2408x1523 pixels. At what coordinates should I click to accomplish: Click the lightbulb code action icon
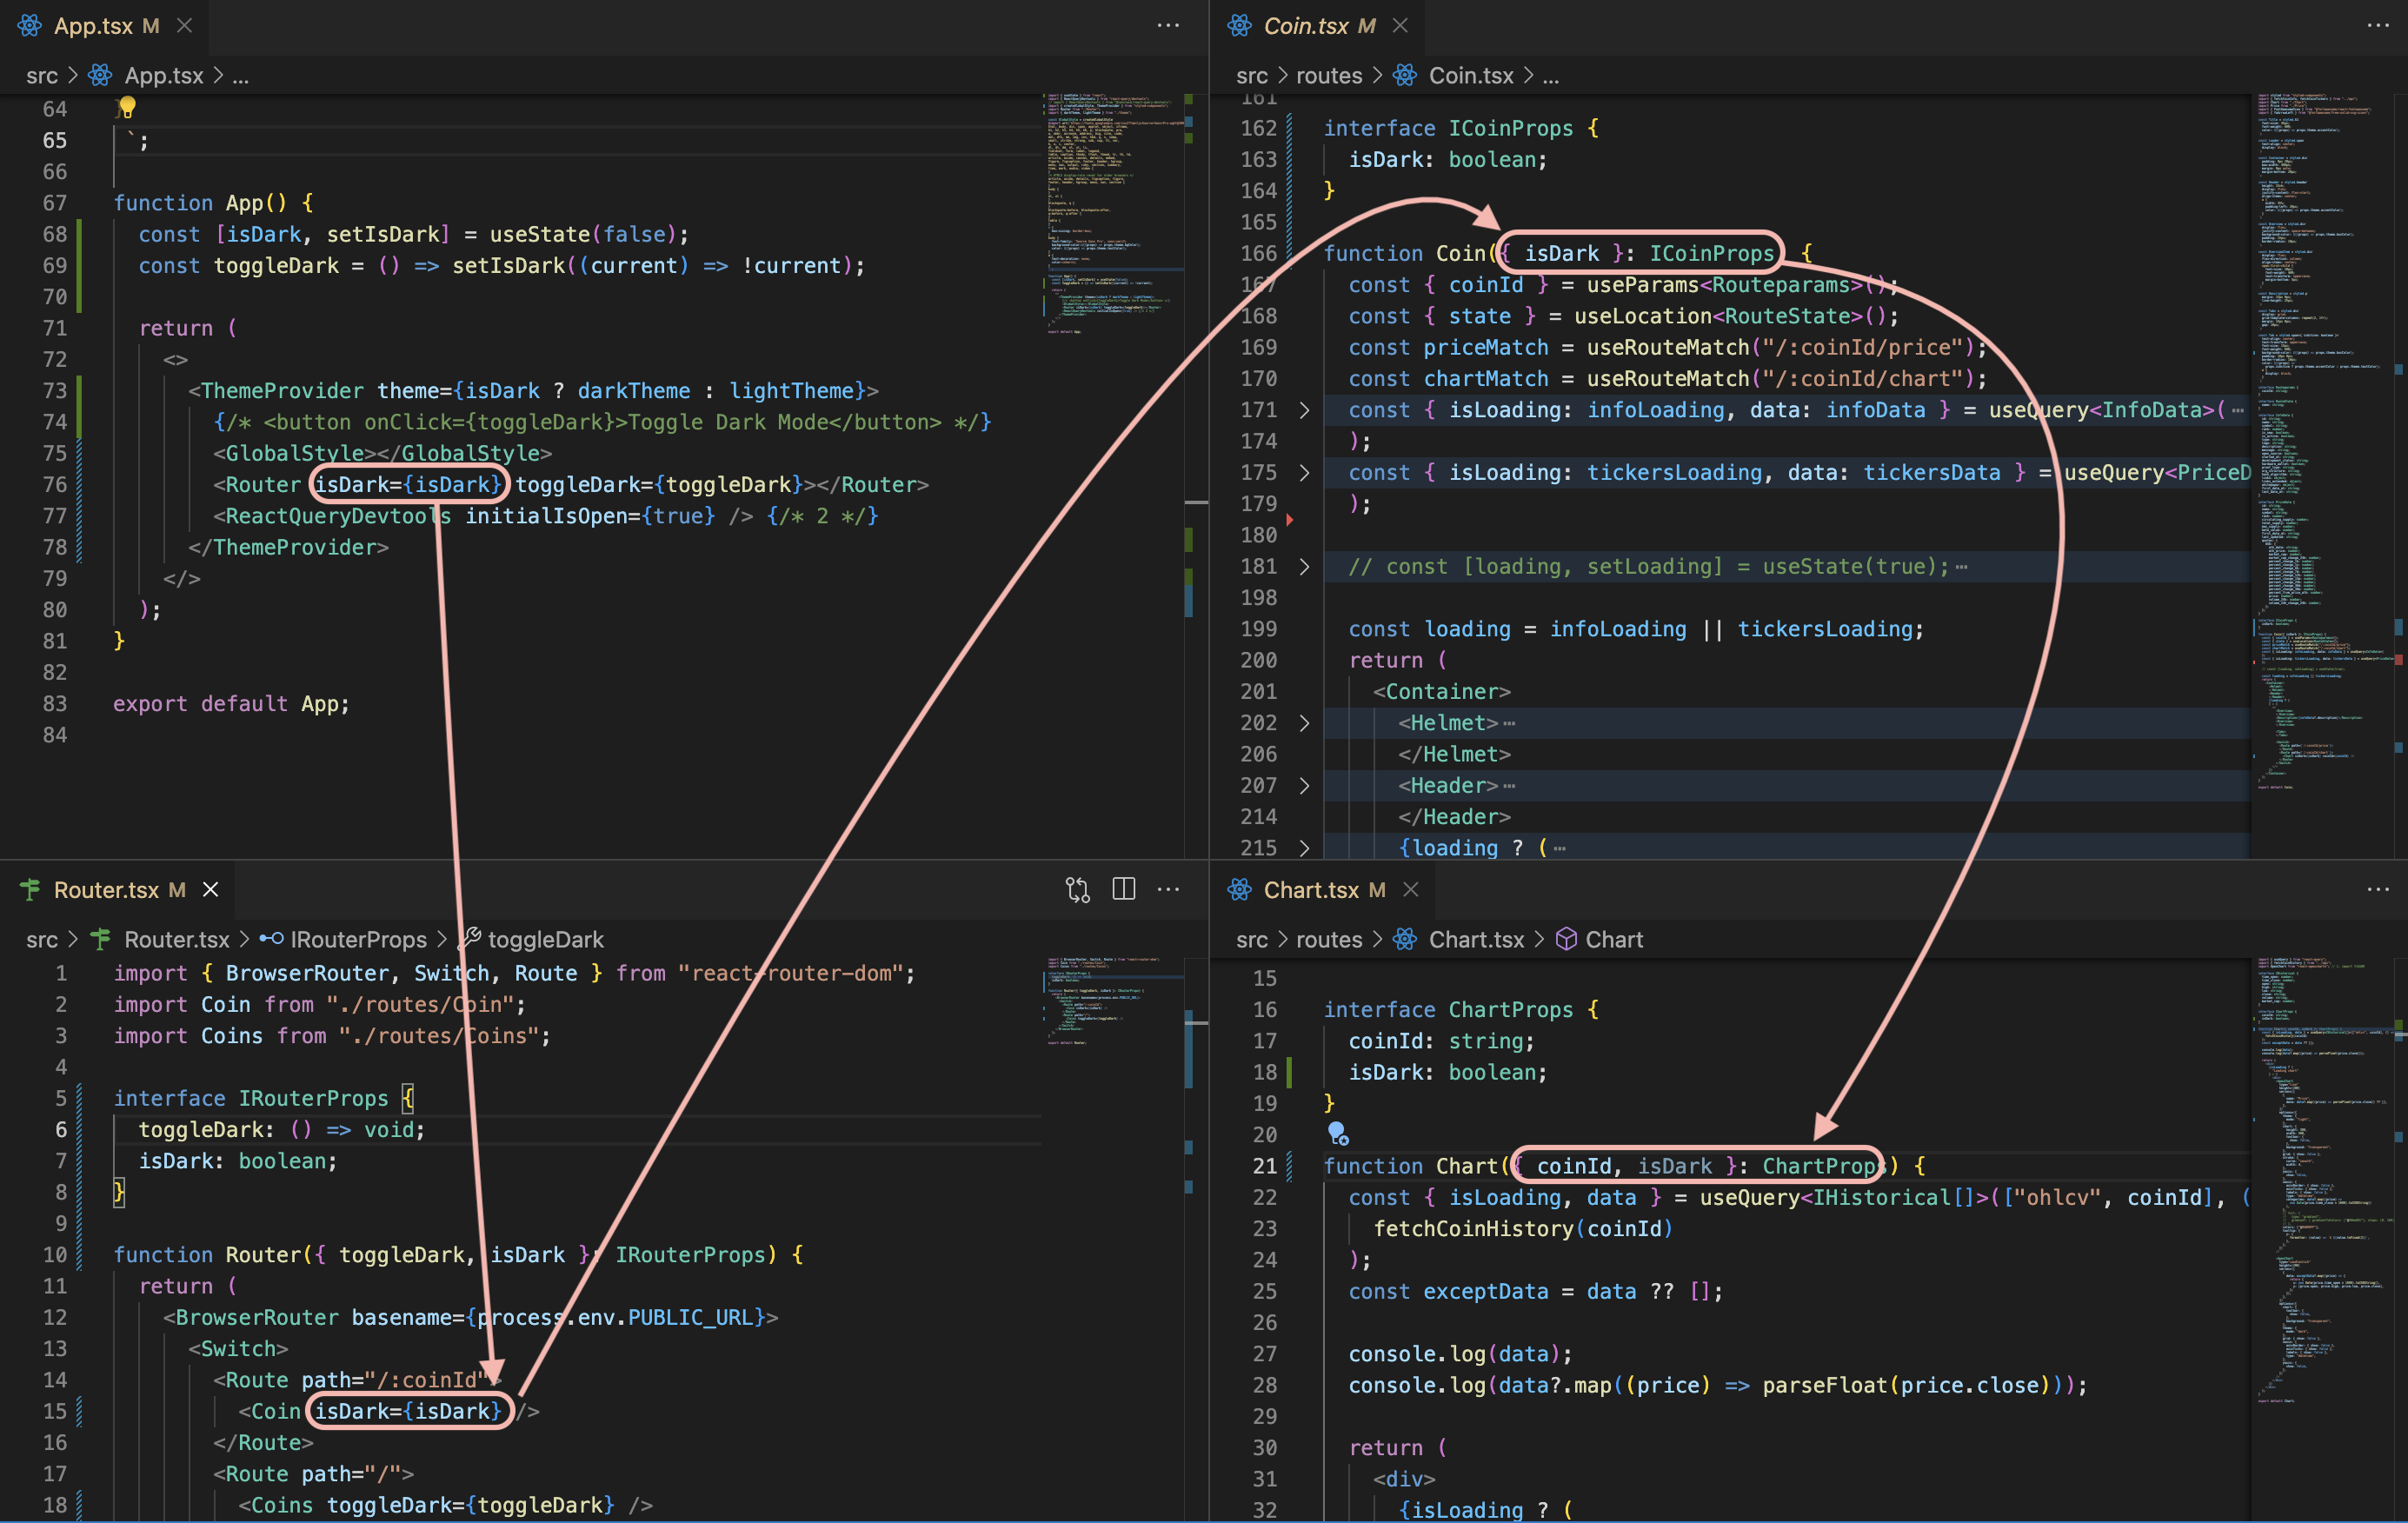[x=127, y=107]
